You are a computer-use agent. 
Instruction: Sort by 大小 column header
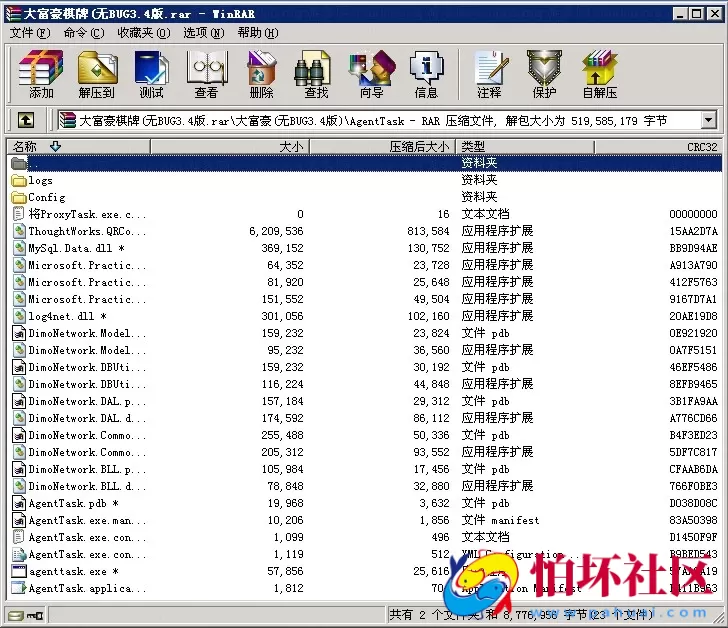coord(230,147)
